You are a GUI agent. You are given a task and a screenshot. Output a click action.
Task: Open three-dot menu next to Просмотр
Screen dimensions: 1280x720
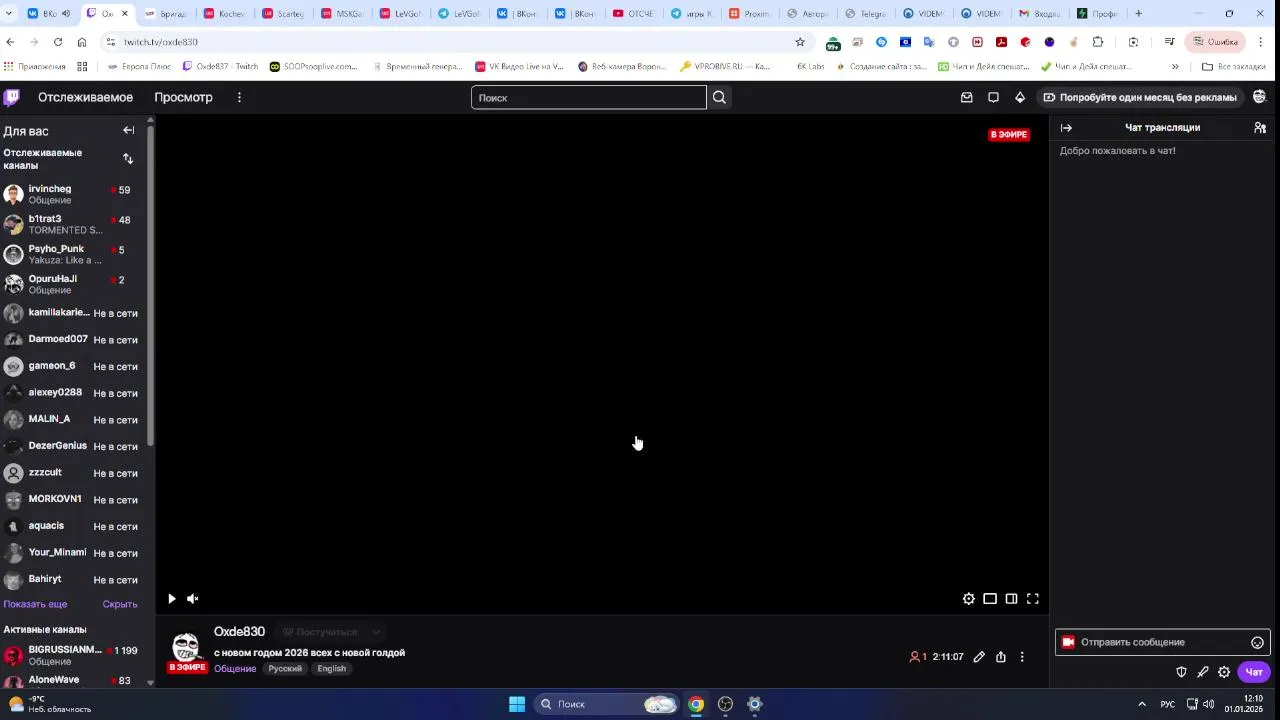(x=239, y=97)
